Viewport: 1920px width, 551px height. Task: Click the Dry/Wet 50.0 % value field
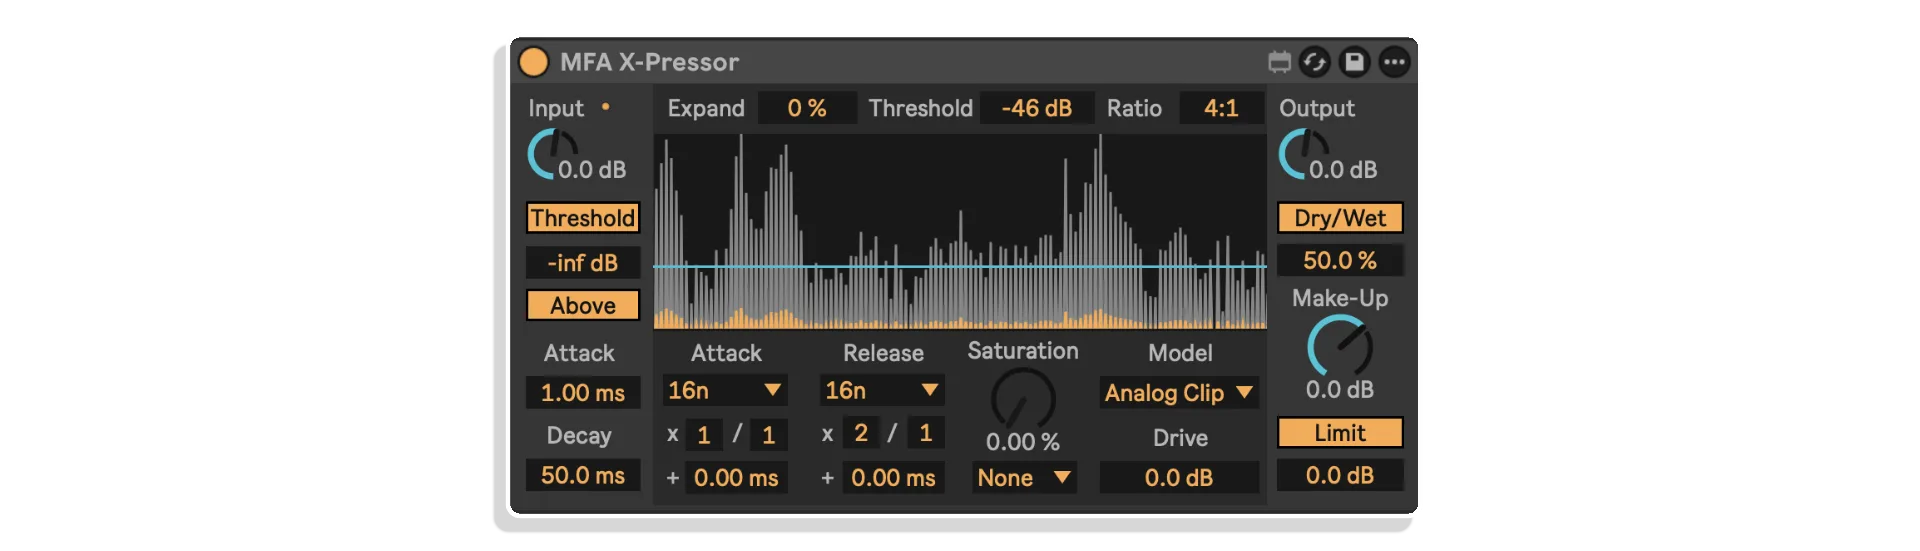1340,261
